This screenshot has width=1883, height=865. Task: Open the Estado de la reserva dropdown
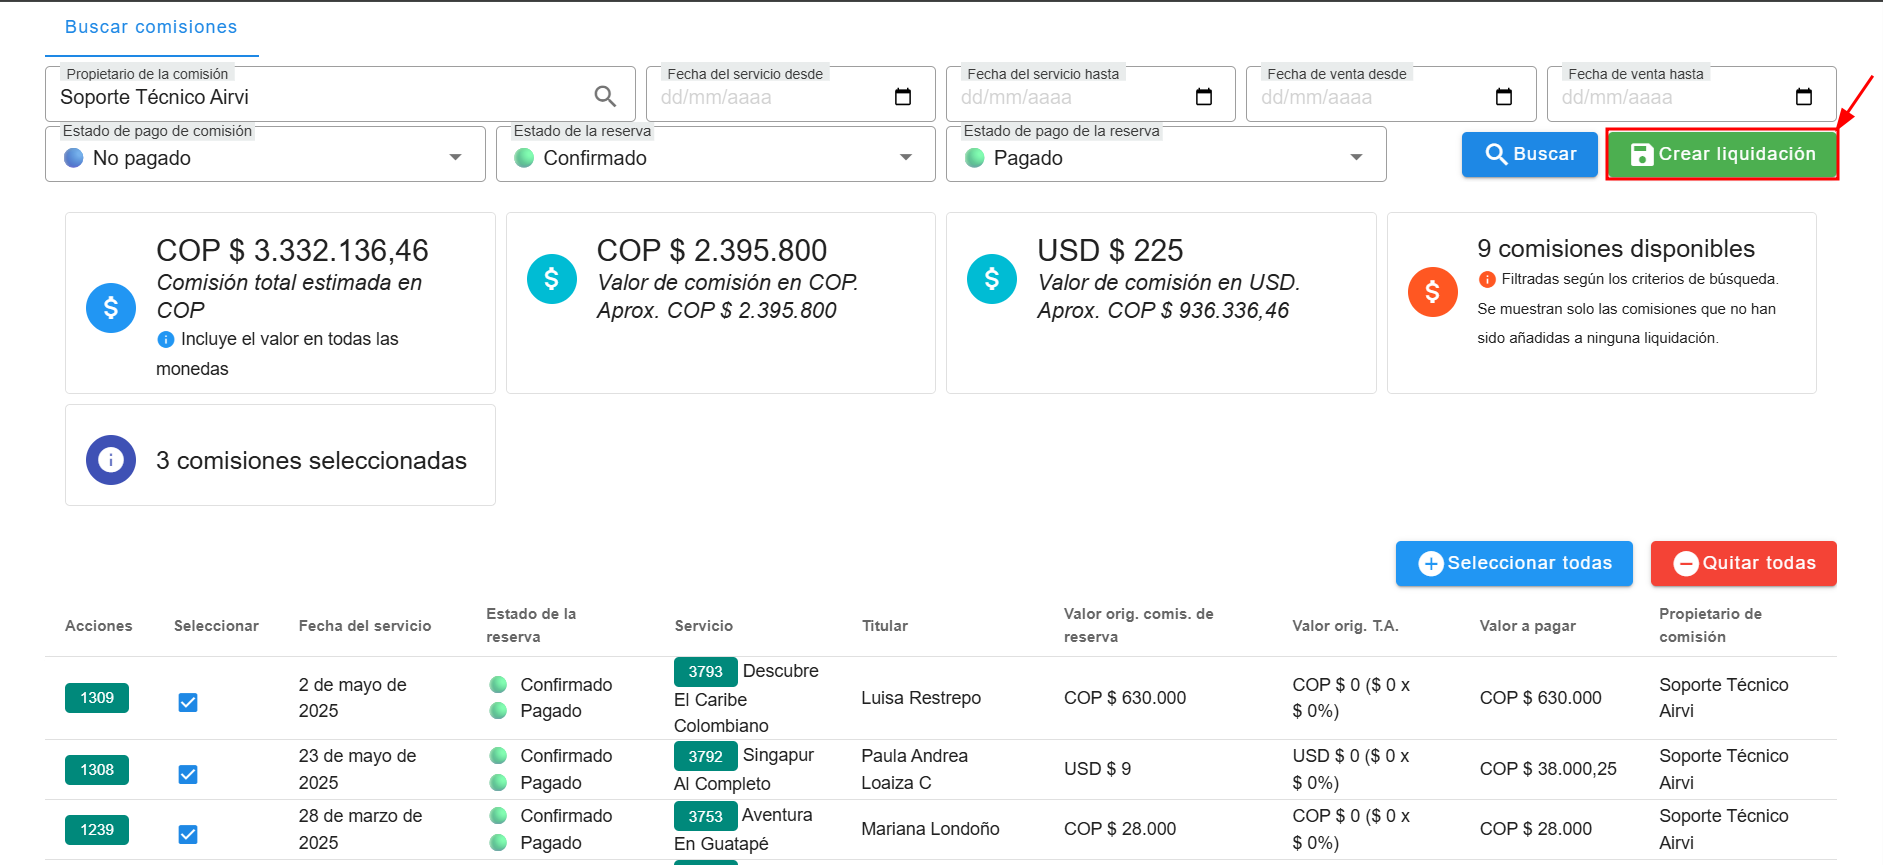(905, 158)
